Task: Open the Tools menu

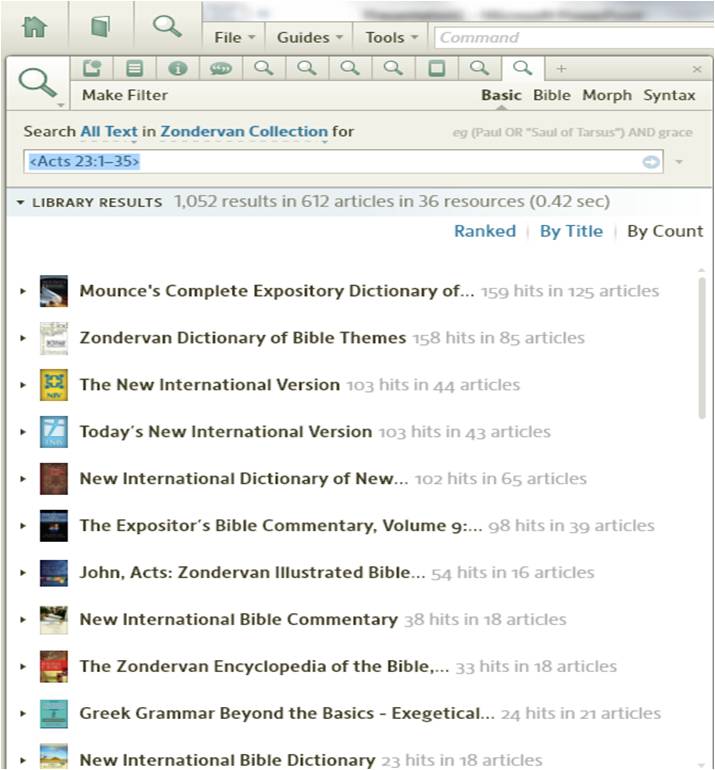Action: (x=391, y=38)
